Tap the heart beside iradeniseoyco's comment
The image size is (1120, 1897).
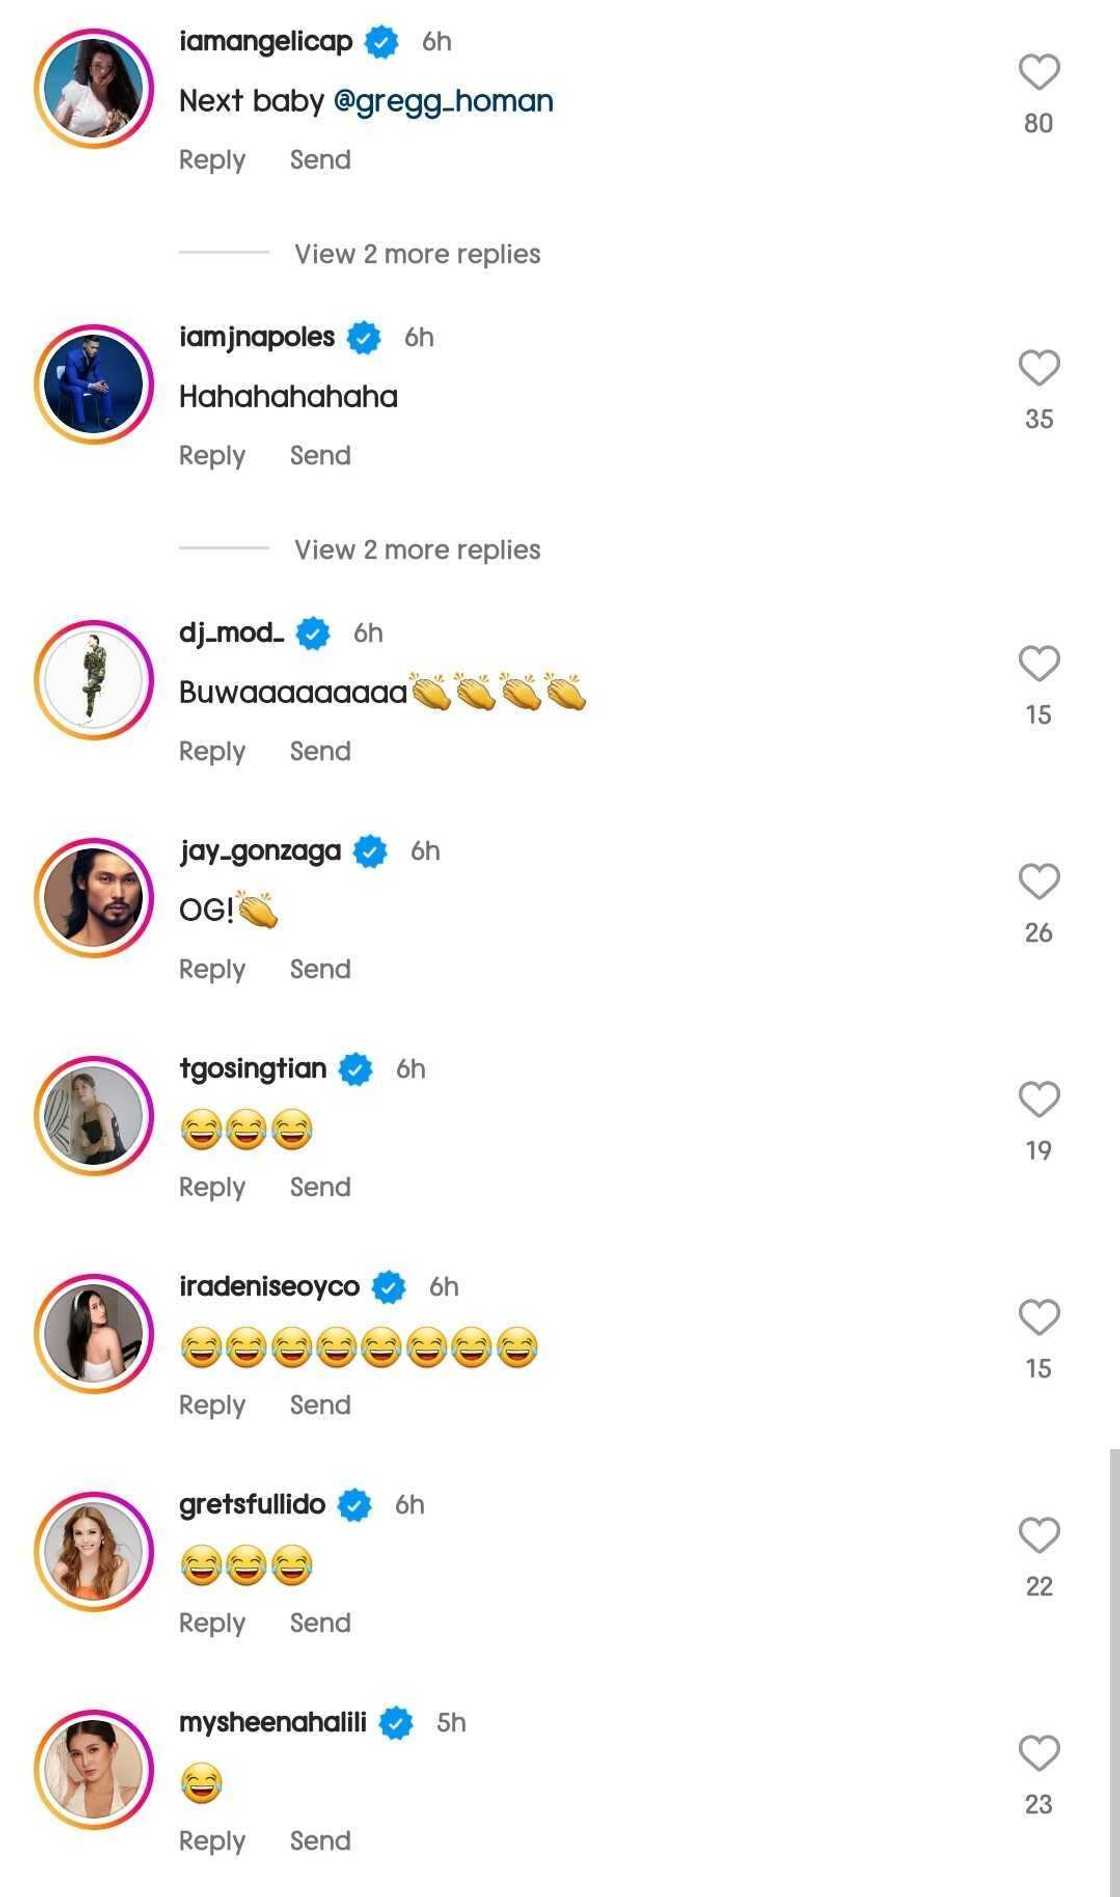pos(1039,1318)
